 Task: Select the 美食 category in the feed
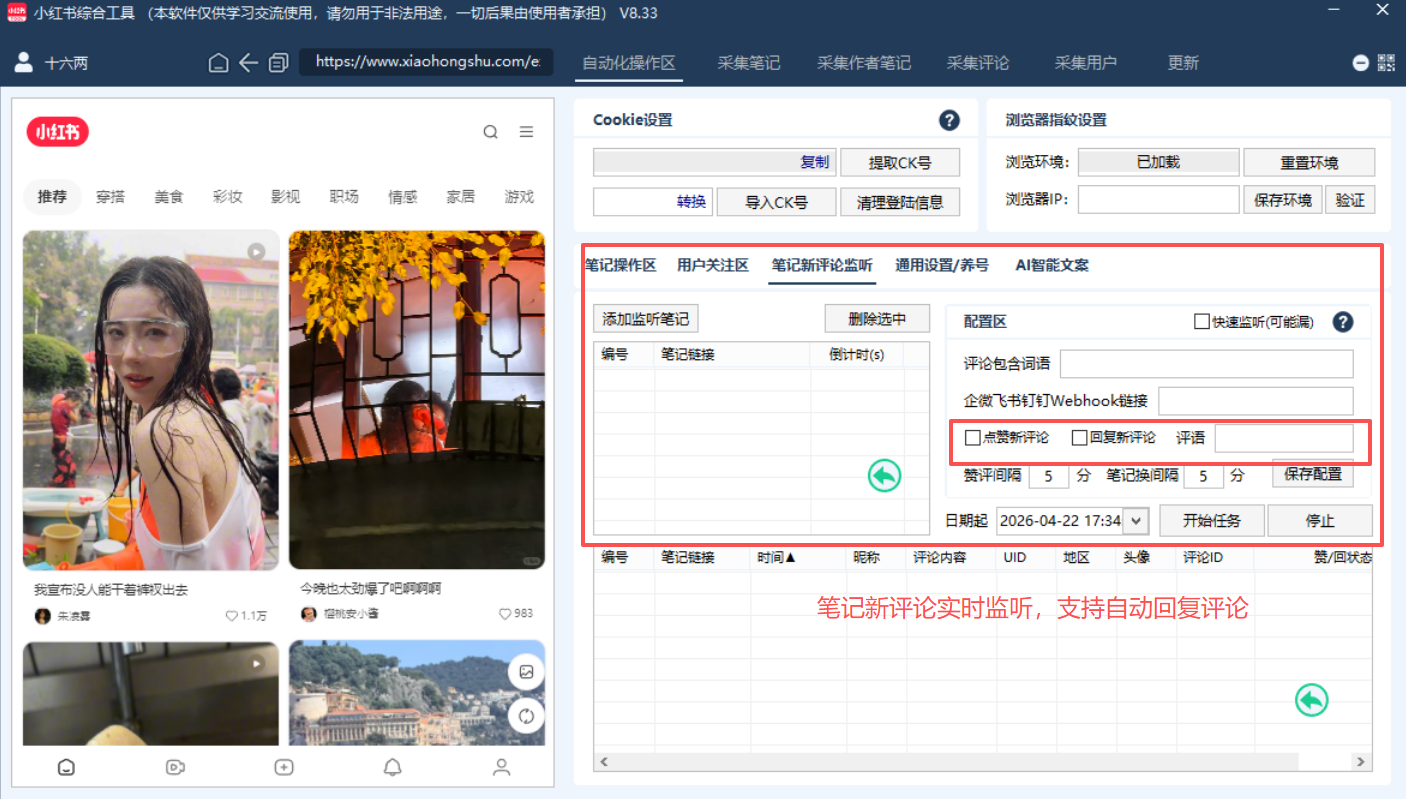[169, 197]
